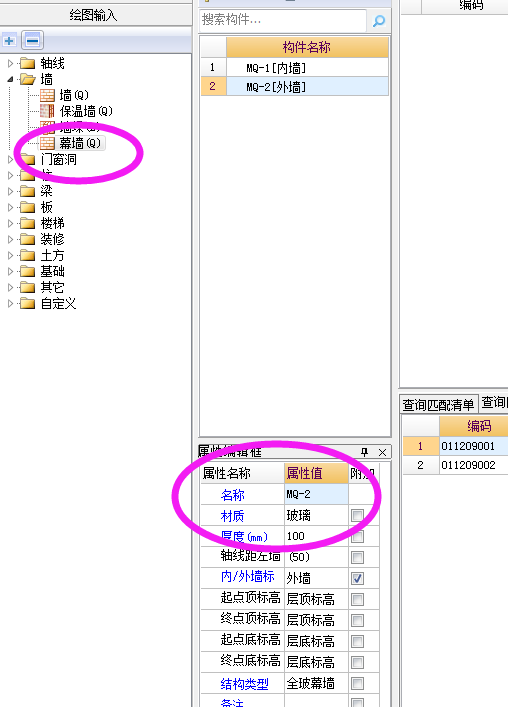This screenshot has height=707, width=508.
Task: Click the collapse-all minus icon
Action: (32, 41)
